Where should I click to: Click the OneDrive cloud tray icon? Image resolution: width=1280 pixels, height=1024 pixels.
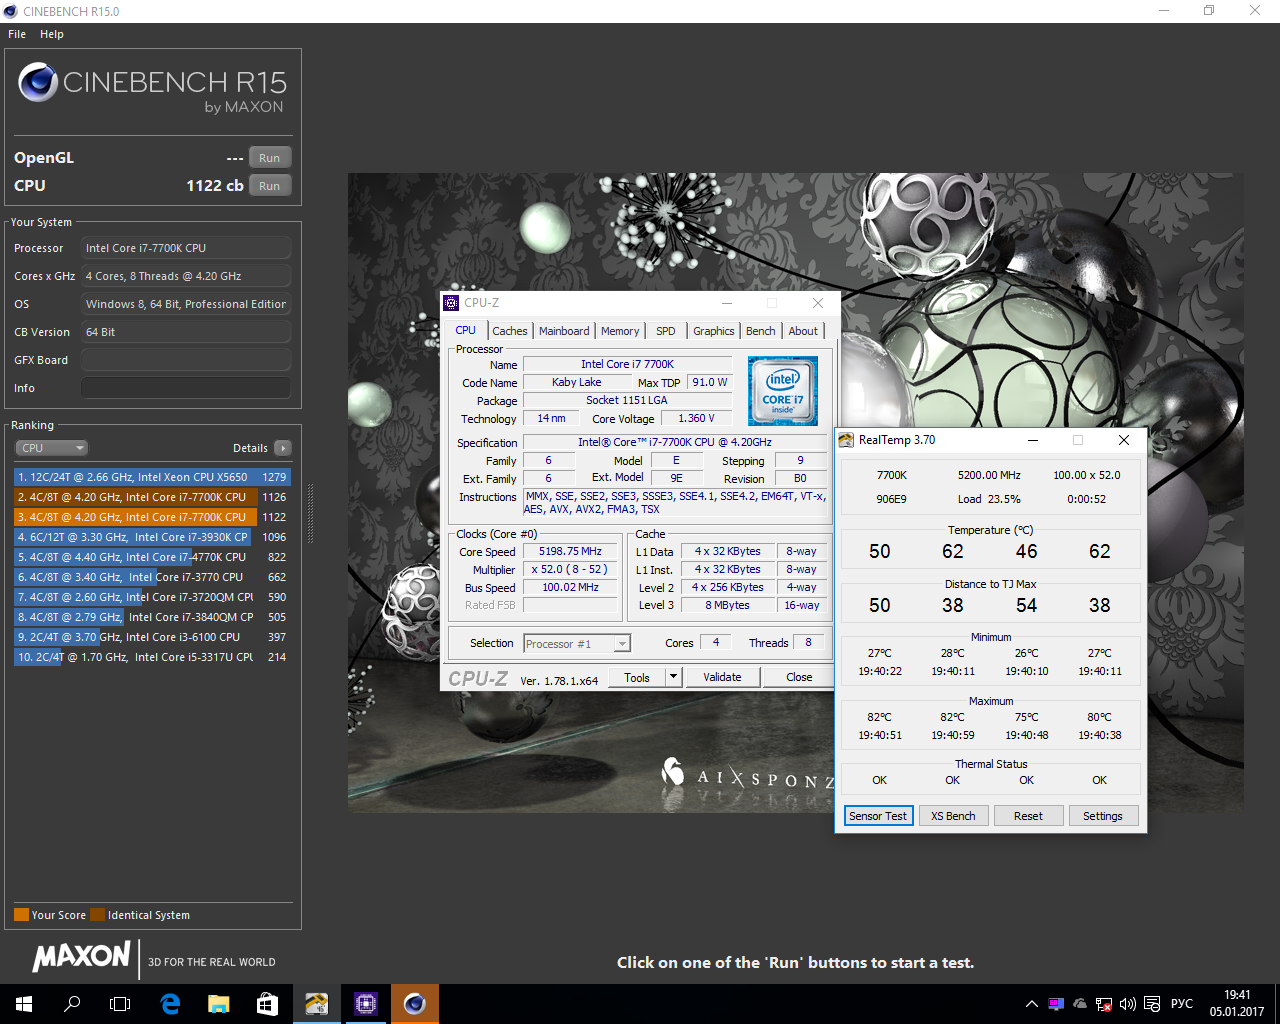pos(1080,1004)
